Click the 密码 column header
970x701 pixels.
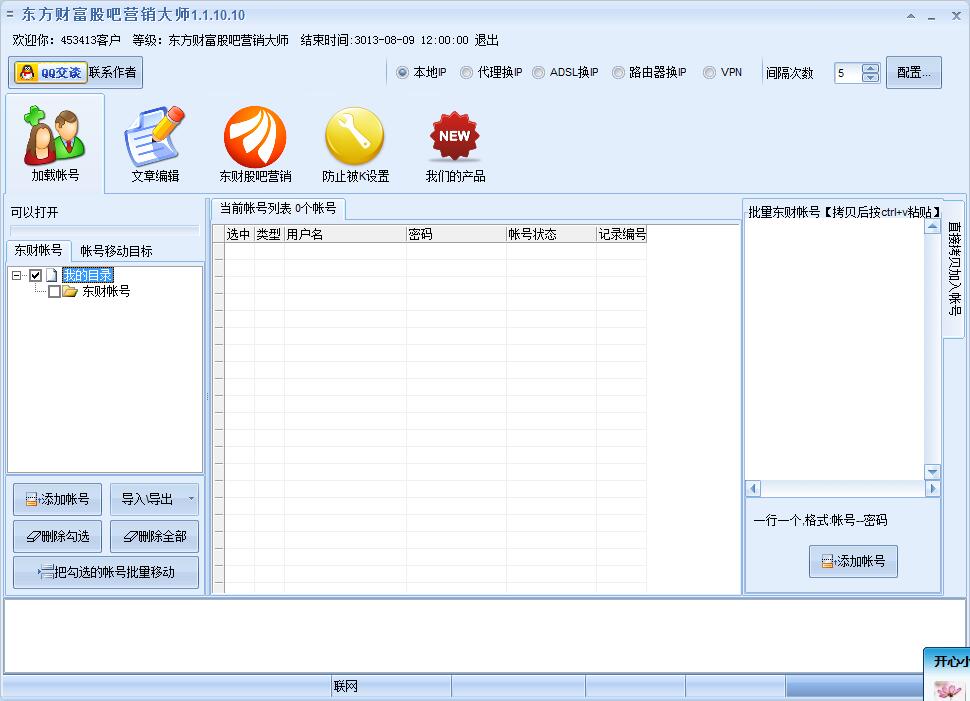[456, 234]
